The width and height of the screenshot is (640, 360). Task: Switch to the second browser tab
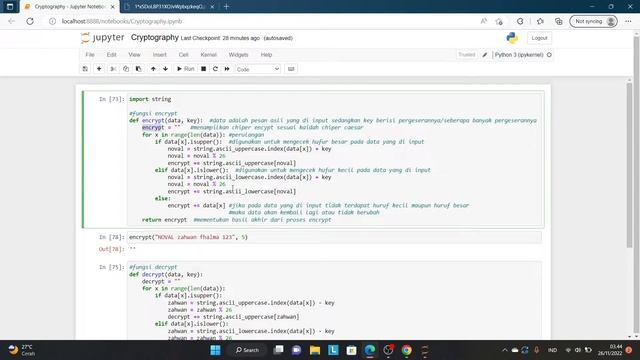click(x=169, y=7)
